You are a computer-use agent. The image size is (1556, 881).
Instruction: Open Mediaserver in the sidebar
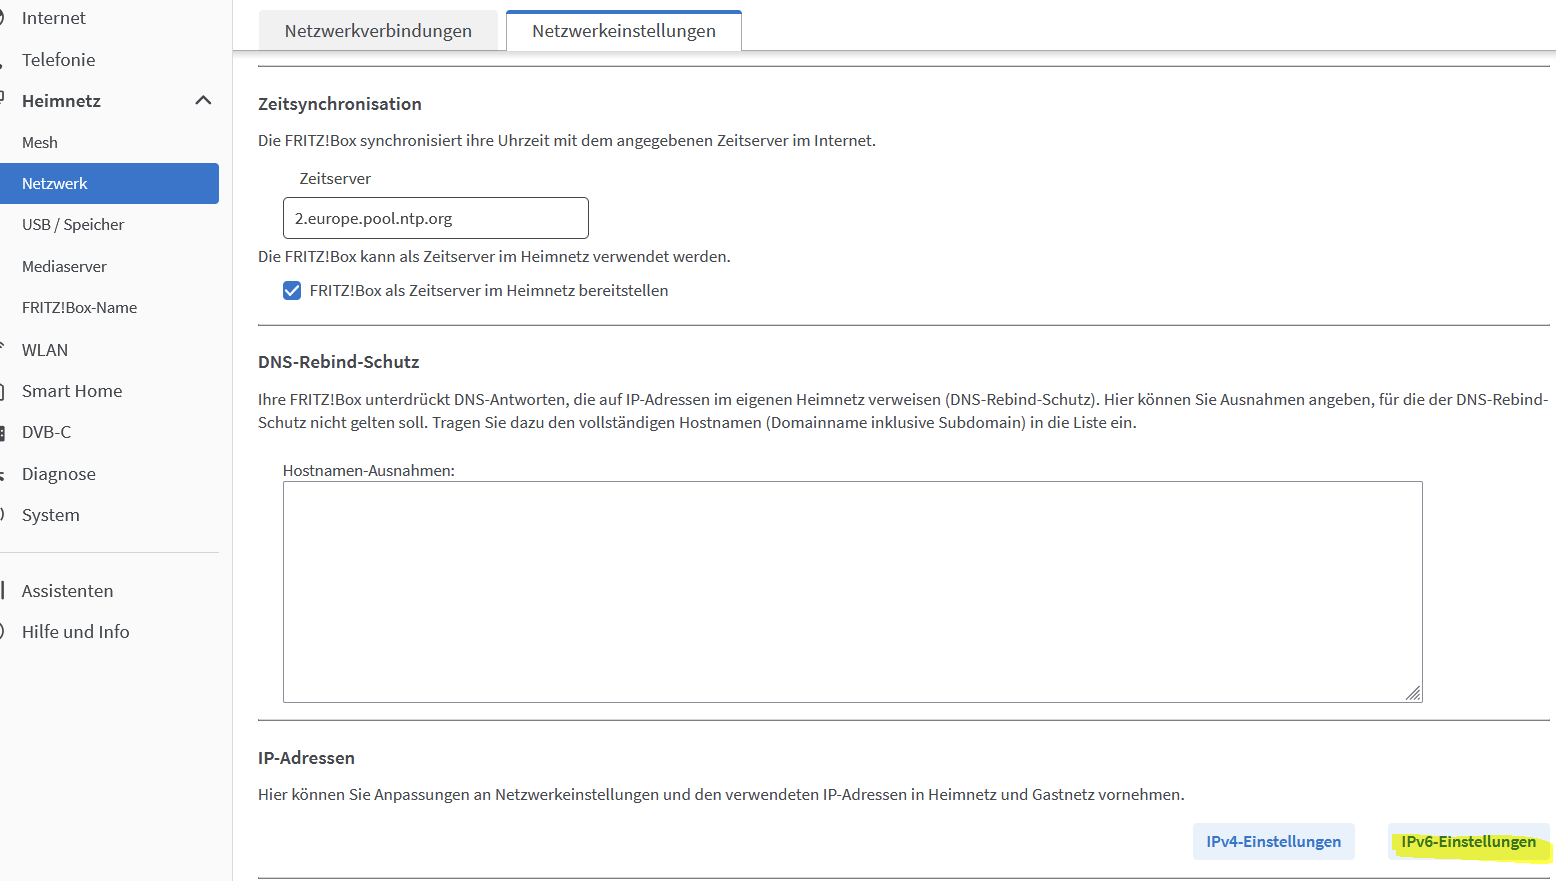(64, 267)
